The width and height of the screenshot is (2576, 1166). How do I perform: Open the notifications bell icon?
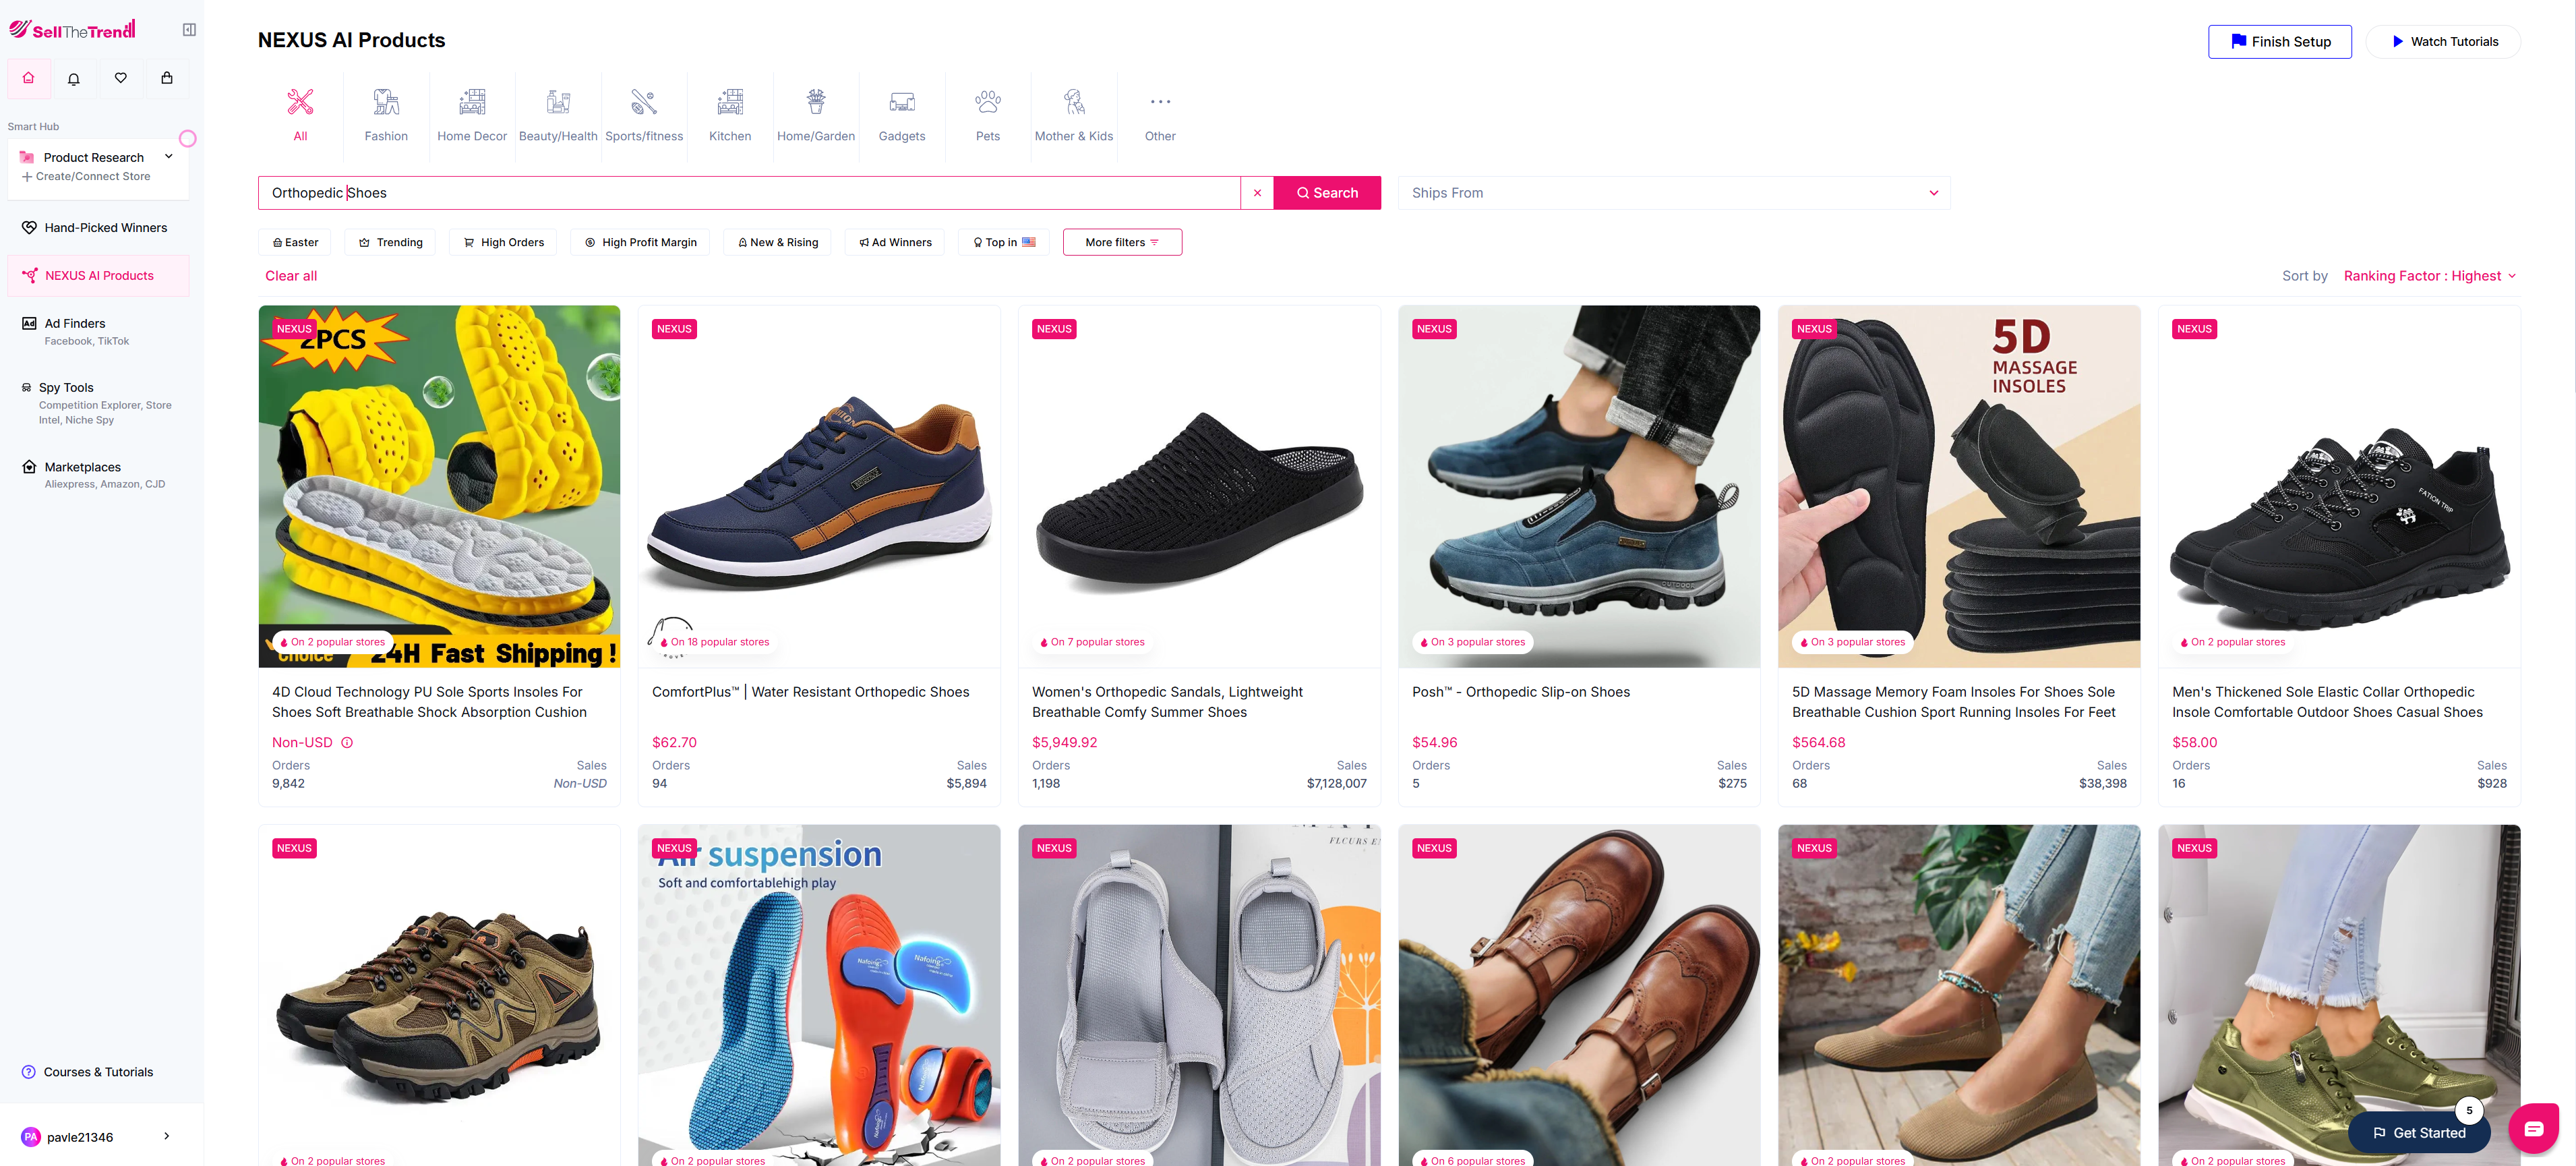tap(73, 78)
